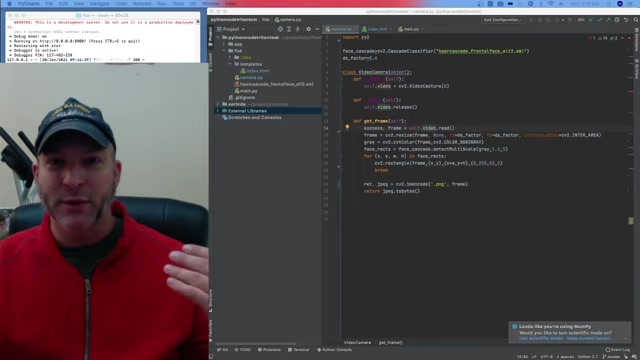The width and height of the screenshot is (640, 360).
Task: Toggle the Terminal tool window button
Action: point(298,350)
